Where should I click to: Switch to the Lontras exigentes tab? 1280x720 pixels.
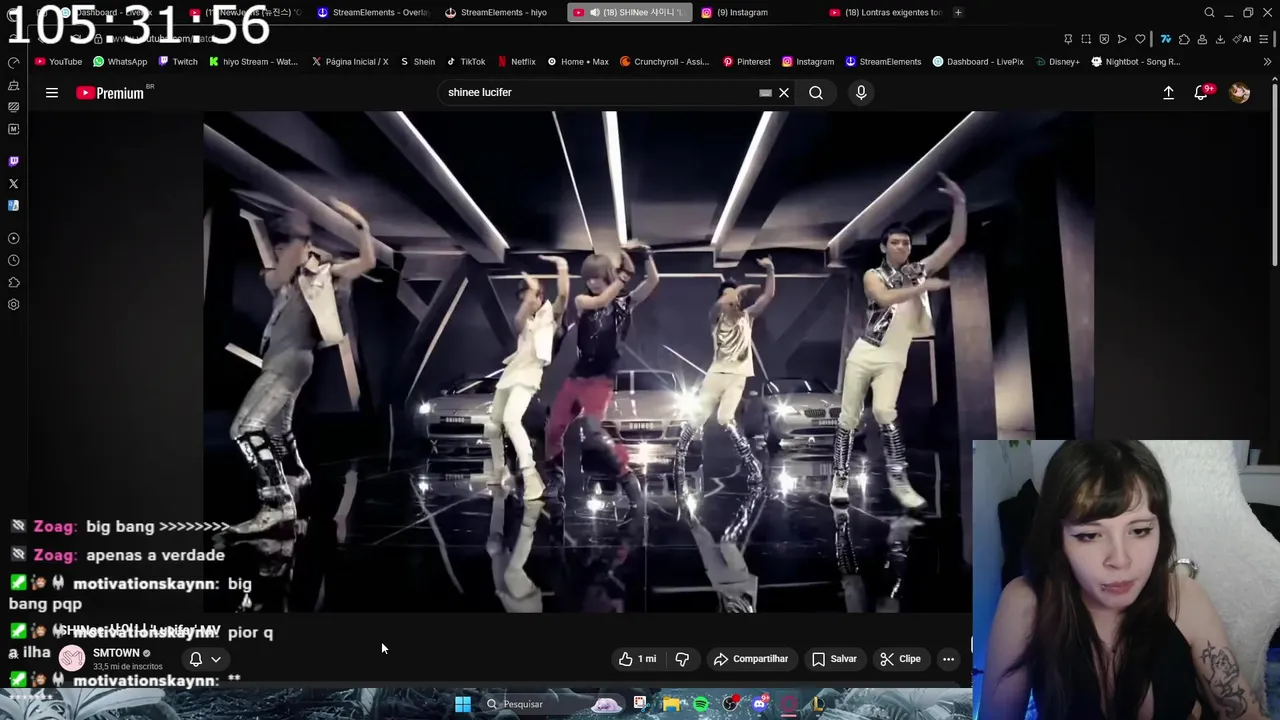click(884, 12)
